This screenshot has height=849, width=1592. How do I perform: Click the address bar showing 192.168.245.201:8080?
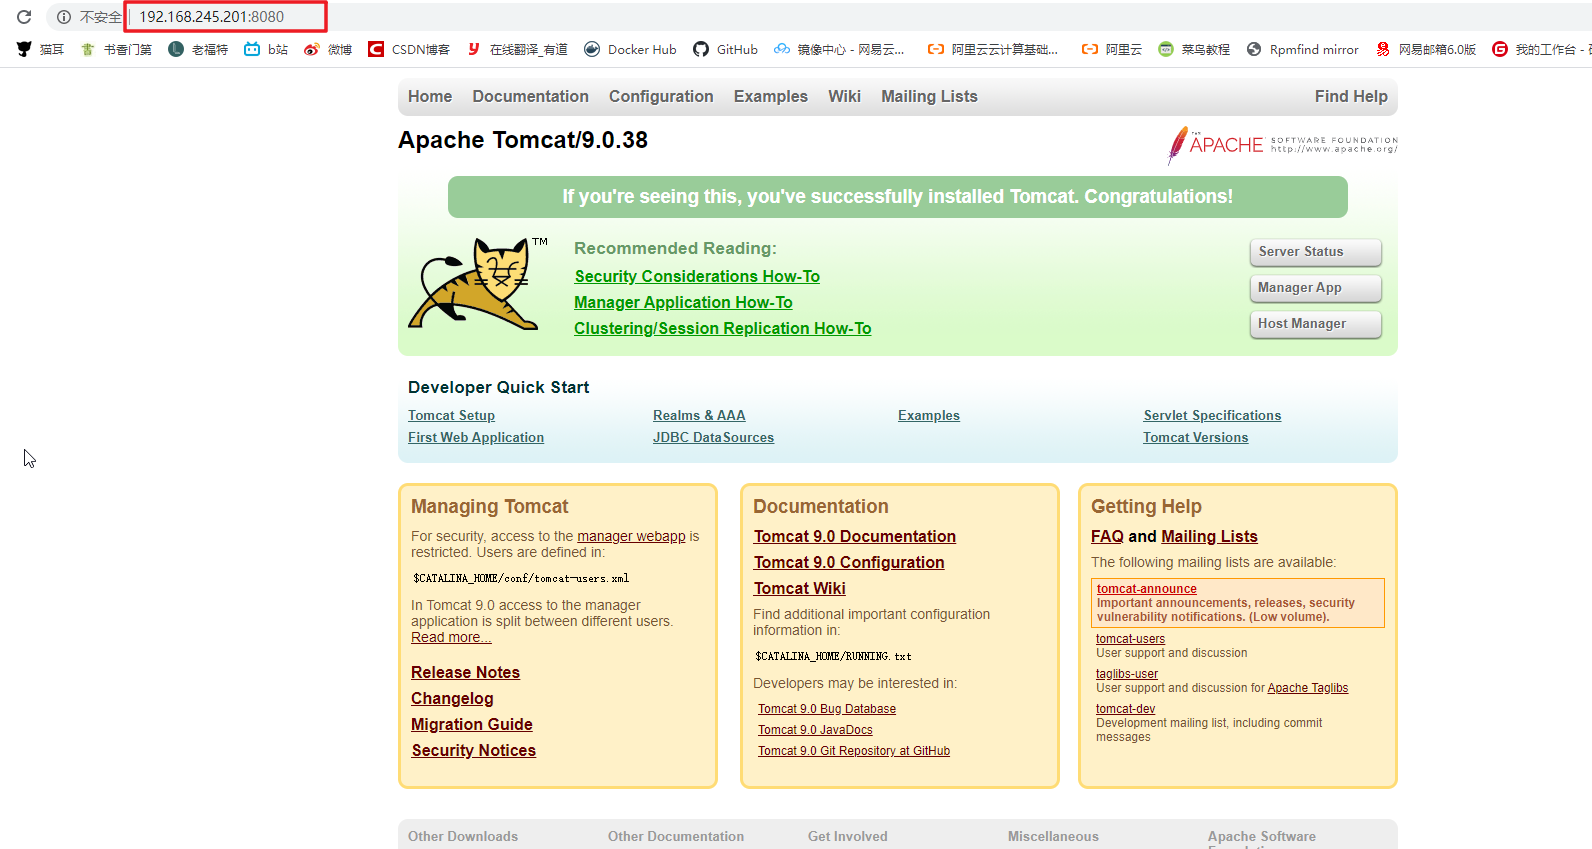point(226,17)
